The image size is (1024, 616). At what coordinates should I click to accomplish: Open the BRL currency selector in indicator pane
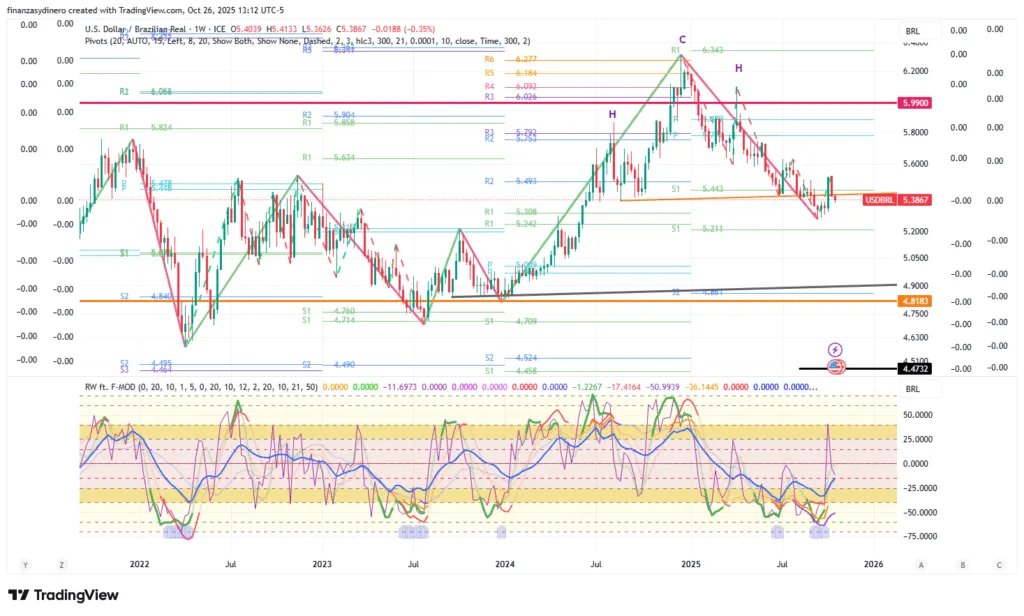pos(912,388)
